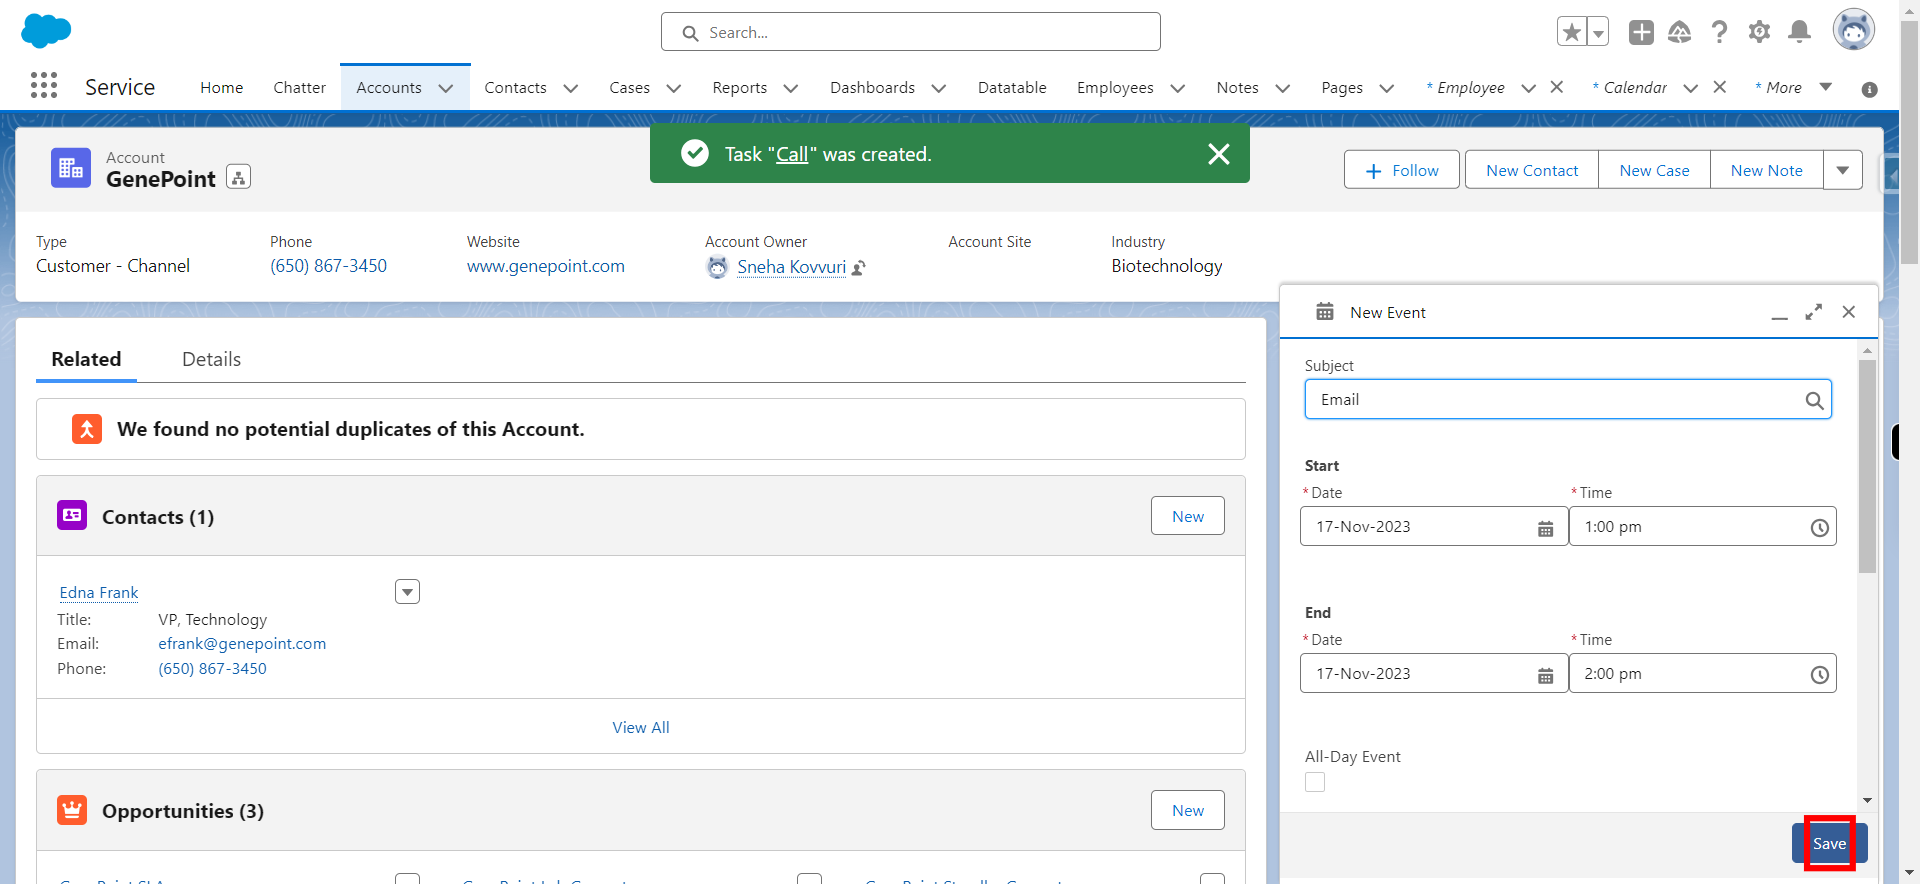The height and width of the screenshot is (884, 1920).
Task: Open the App Launcher grid
Action: coord(44,85)
